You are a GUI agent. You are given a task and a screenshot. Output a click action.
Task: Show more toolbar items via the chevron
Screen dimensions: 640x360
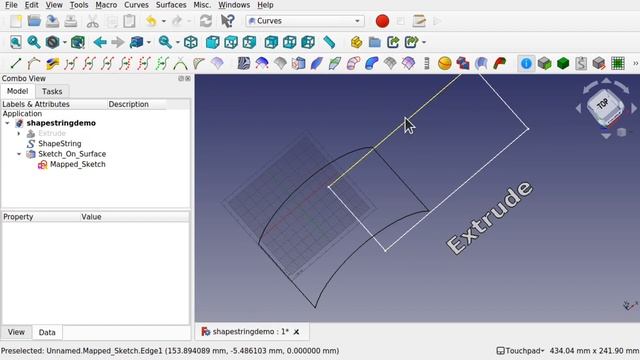(636, 63)
